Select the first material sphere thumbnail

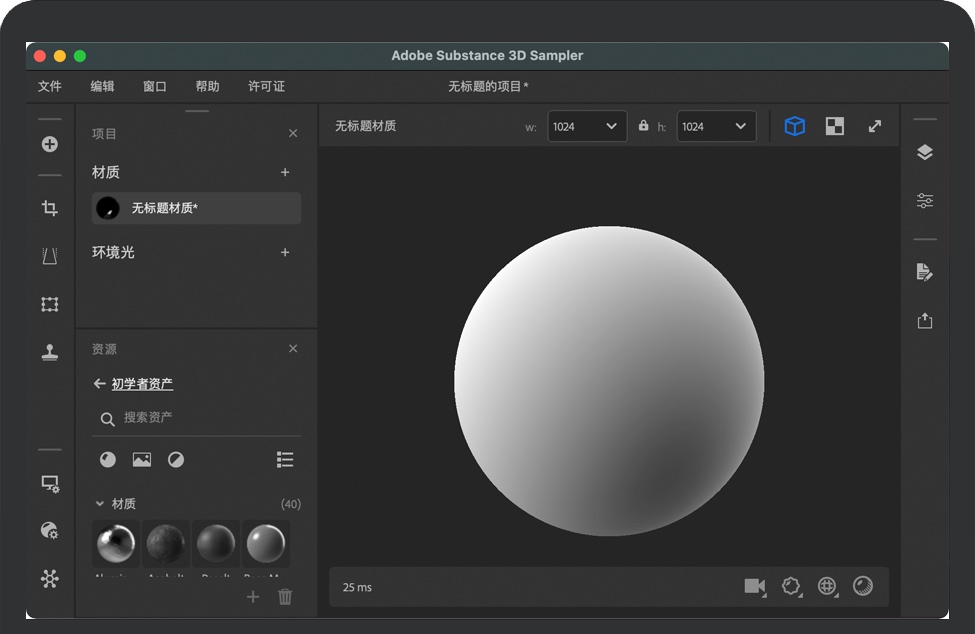(115, 544)
